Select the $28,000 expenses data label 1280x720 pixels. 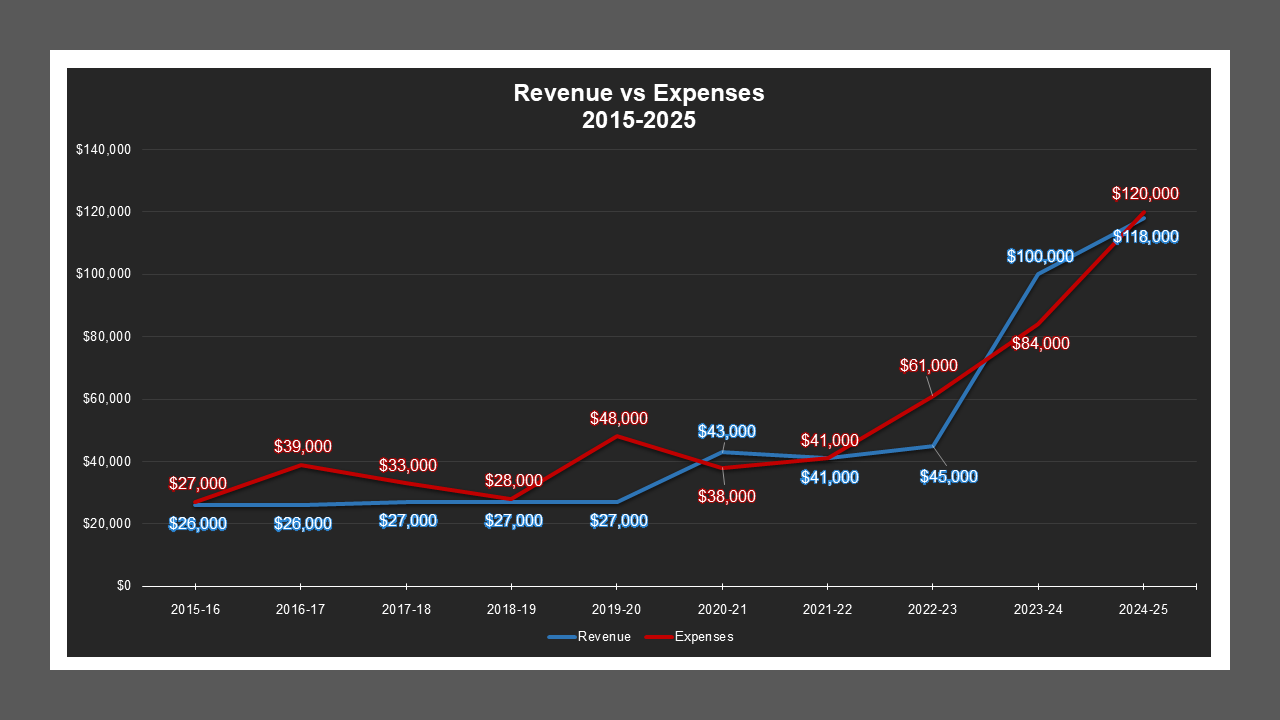[x=513, y=481]
